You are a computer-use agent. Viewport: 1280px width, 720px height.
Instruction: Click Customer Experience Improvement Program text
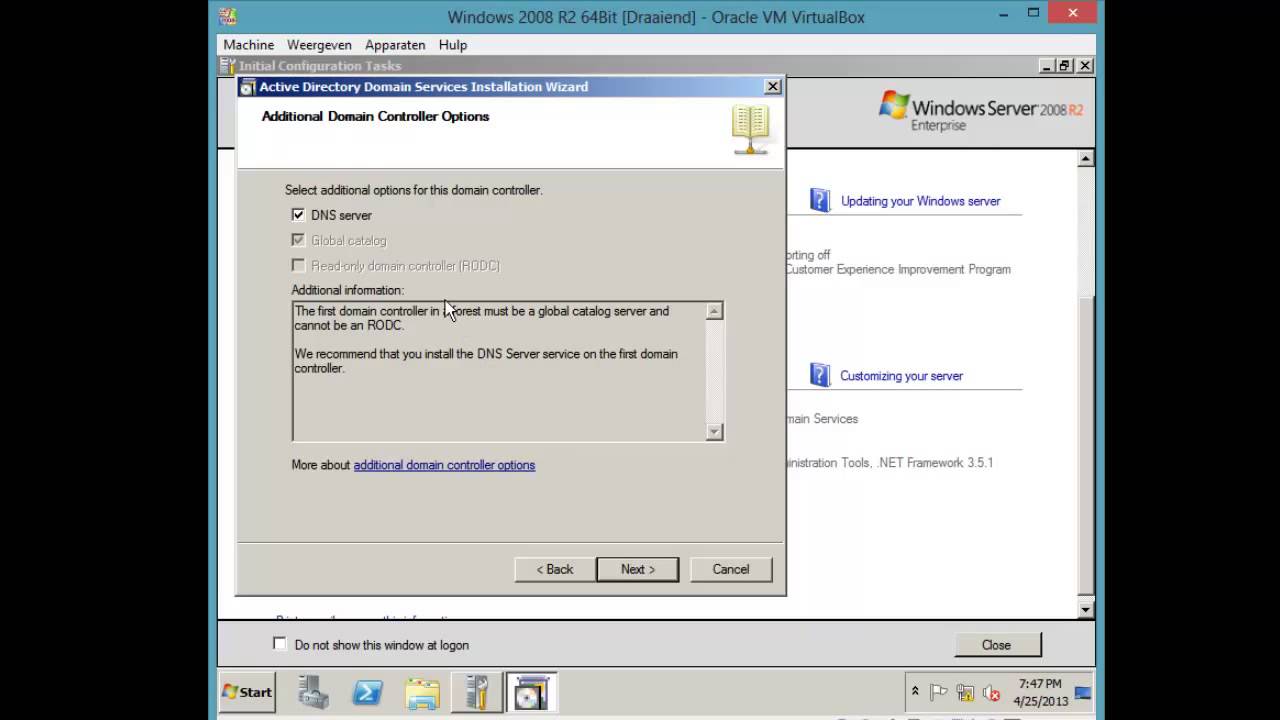pyautogui.click(x=898, y=269)
